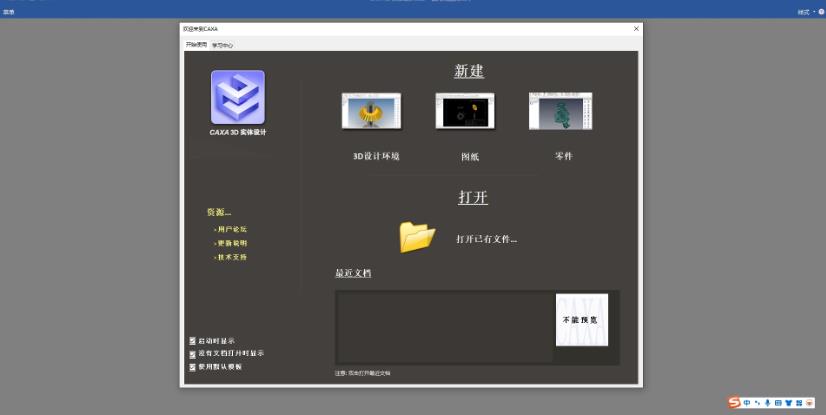Uncheck 使用默认模板 checkbox

[x=192, y=367]
